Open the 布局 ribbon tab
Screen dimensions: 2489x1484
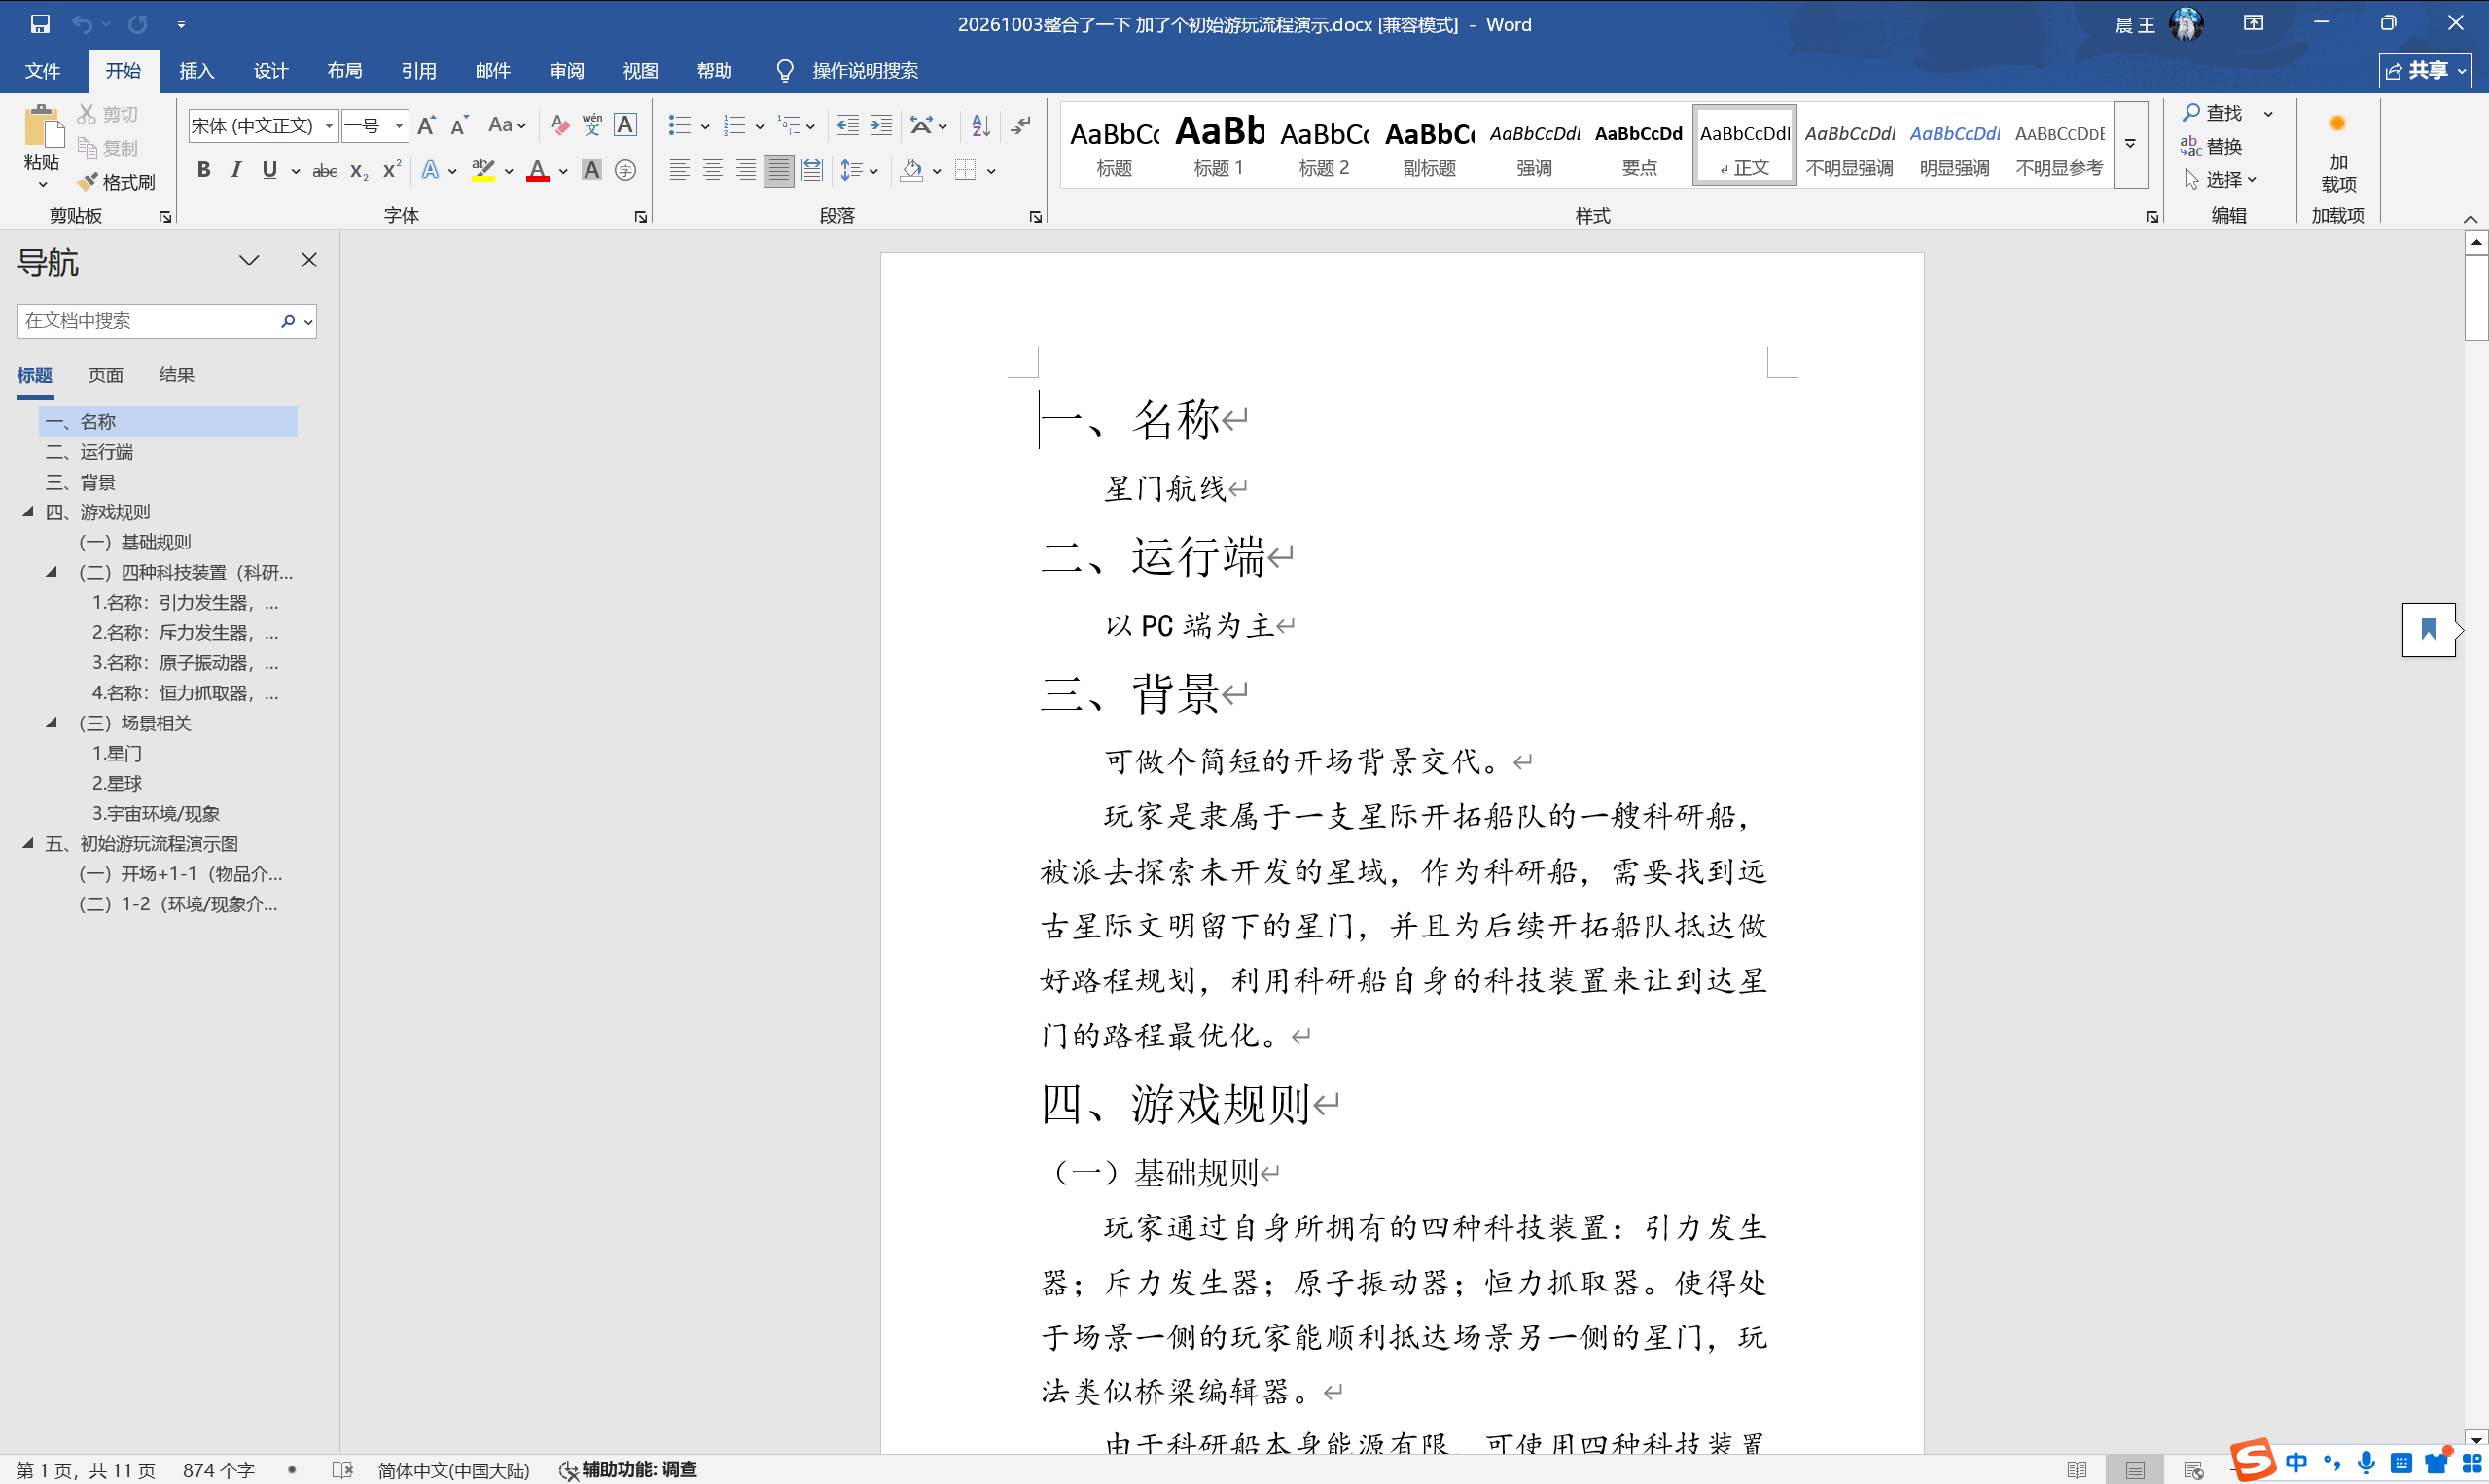pos(344,71)
